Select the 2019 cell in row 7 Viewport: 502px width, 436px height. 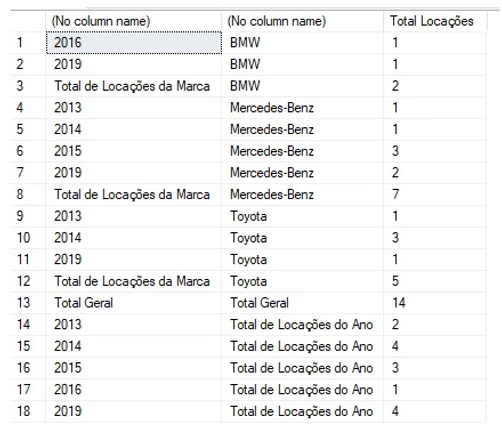(x=134, y=173)
